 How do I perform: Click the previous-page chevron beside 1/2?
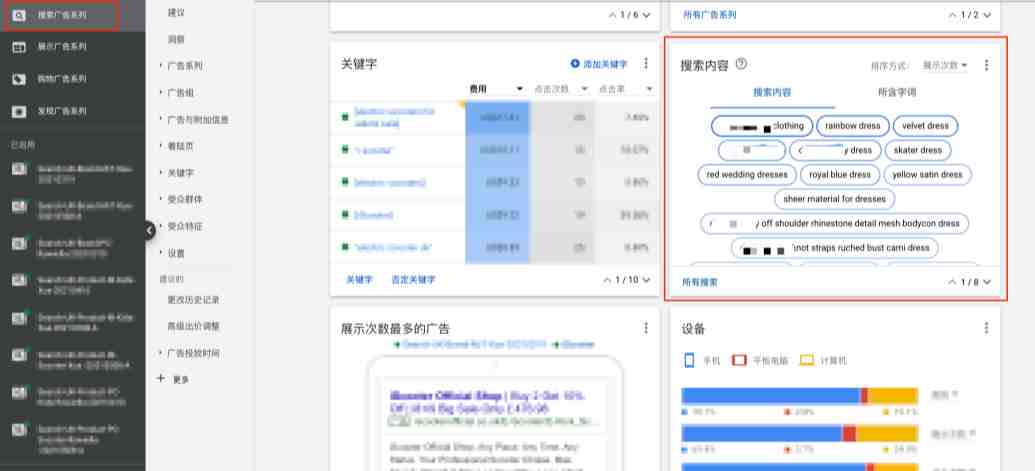952,15
